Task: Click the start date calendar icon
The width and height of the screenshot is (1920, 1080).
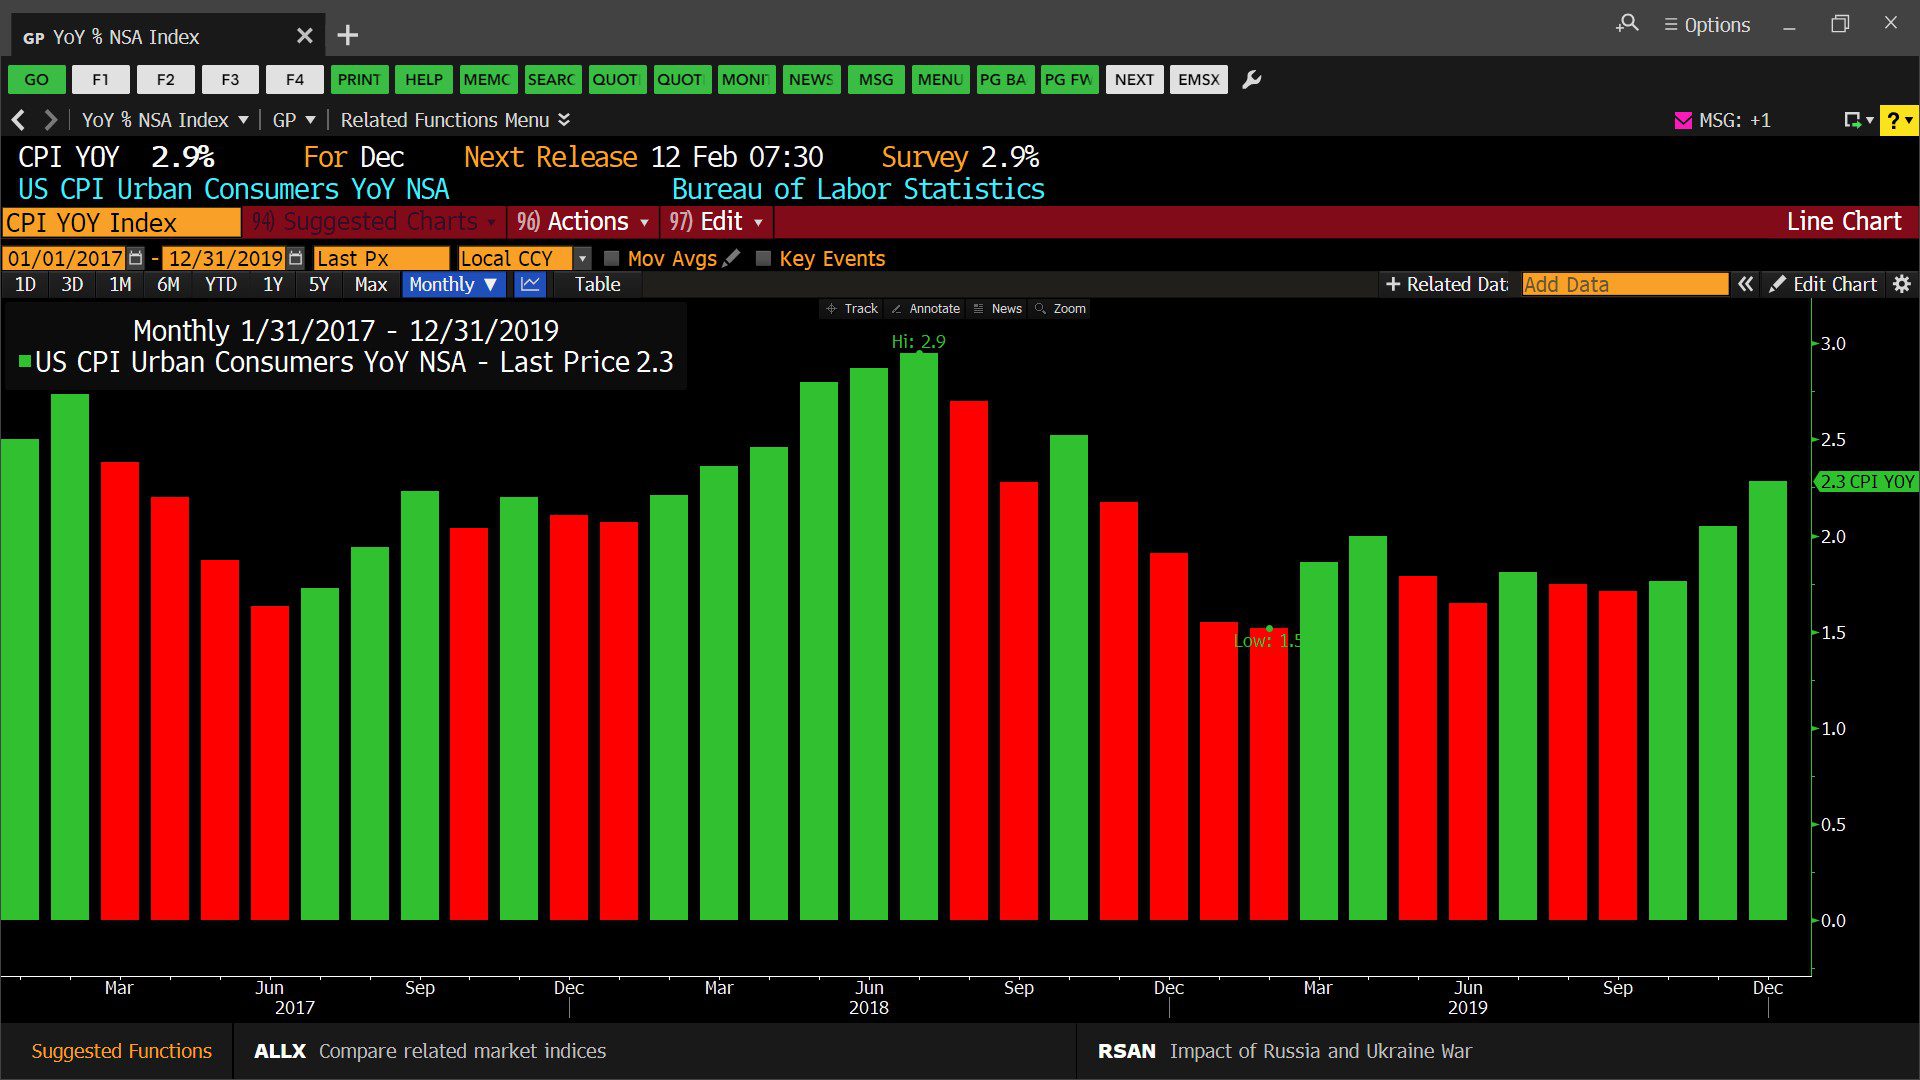Action: 136,258
